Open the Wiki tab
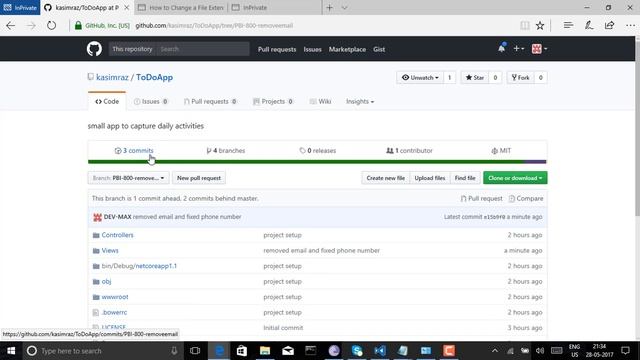 pyautogui.click(x=320, y=101)
